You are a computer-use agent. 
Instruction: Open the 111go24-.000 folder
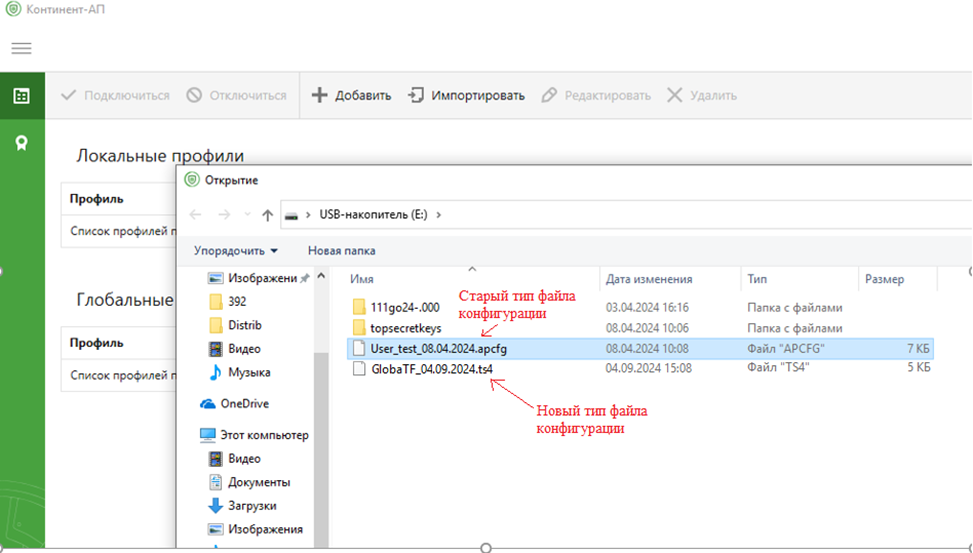pyautogui.click(x=404, y=307)
